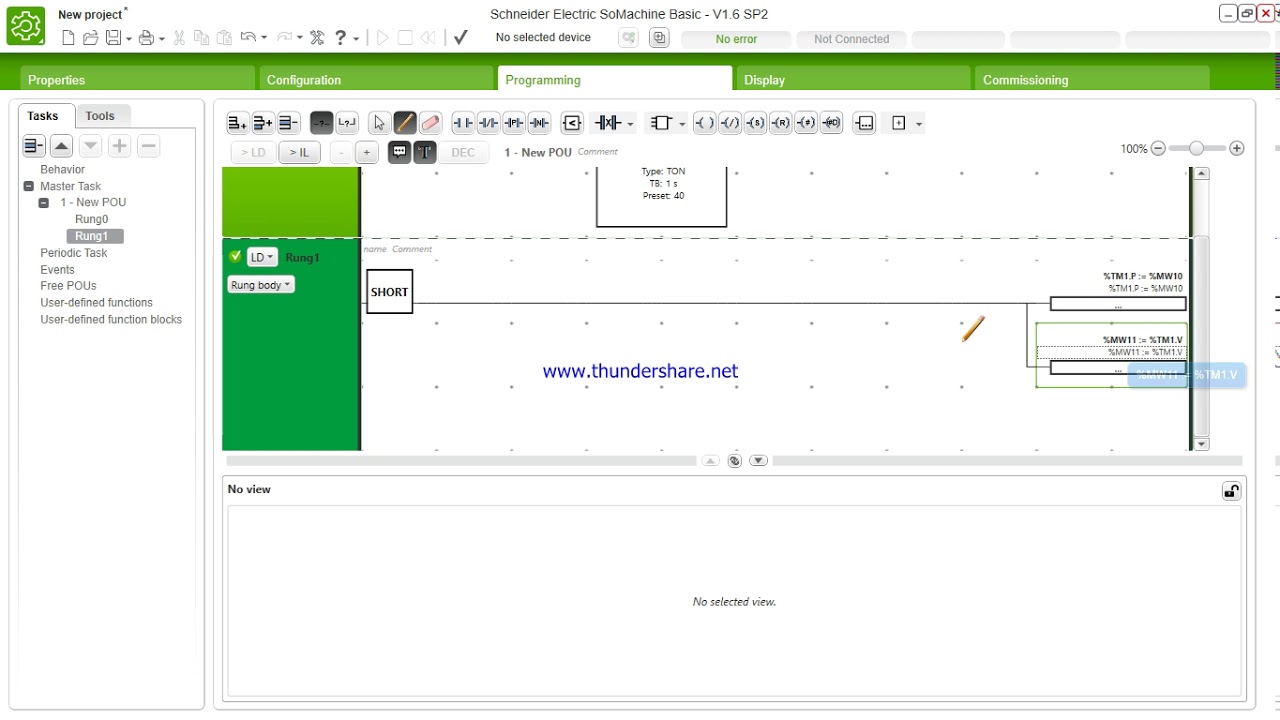1280x720 pixels.
Task: Insert an operation block
Action: point(865,123)
